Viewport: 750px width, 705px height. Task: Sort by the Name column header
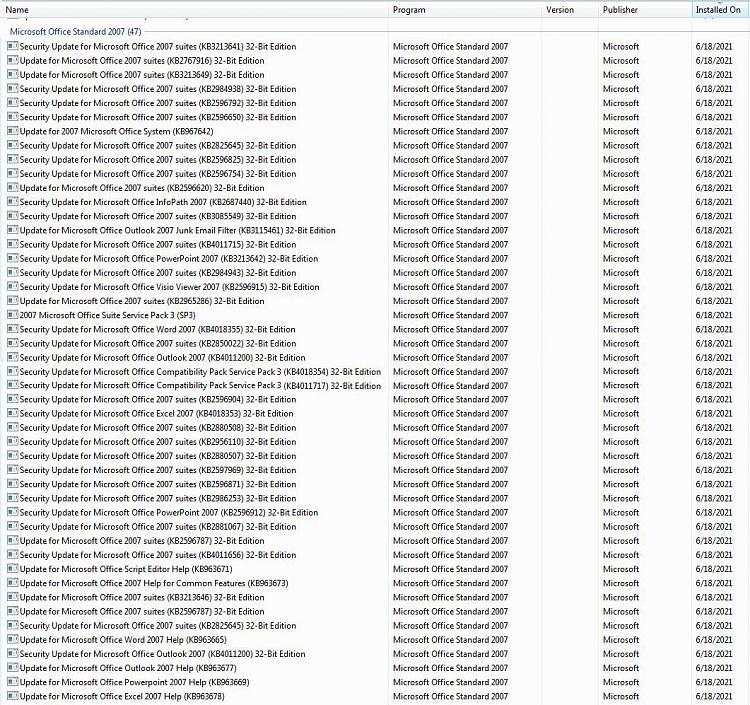point(17,10)
